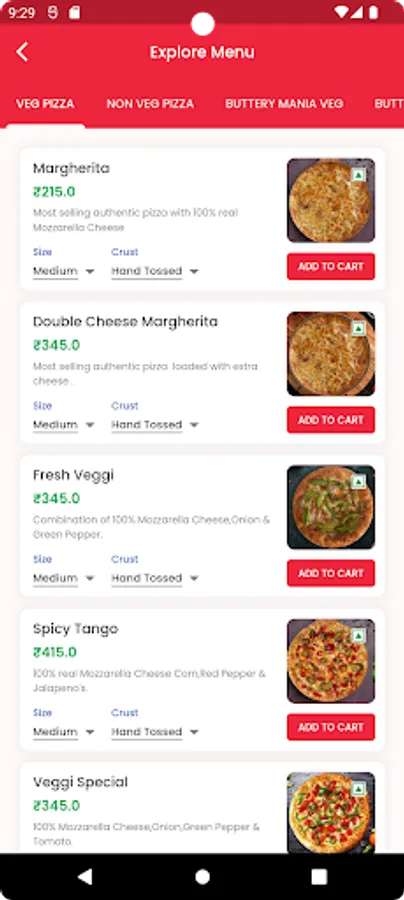Tap Android back navigation triangle
The image size is (404, 900).
point(85,876)
